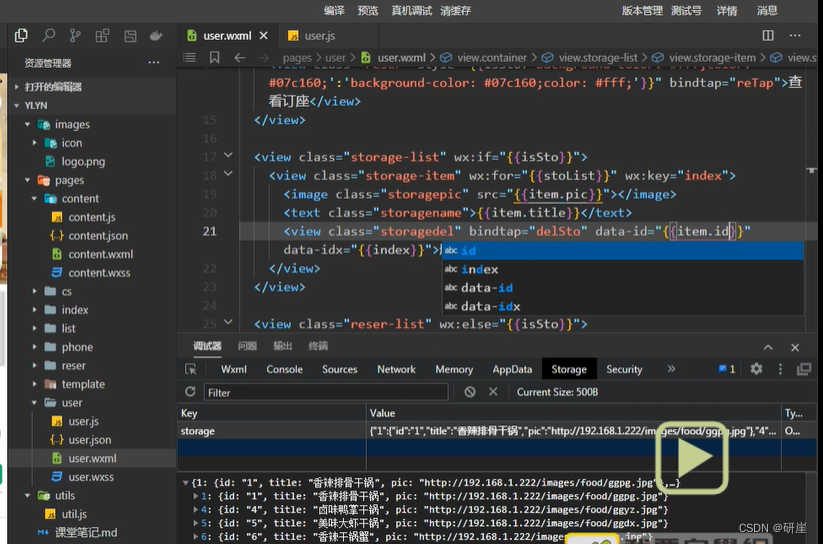823x544 pixels.
Task: Open resource manager more options ellipsis
Action: click(154, 63)
